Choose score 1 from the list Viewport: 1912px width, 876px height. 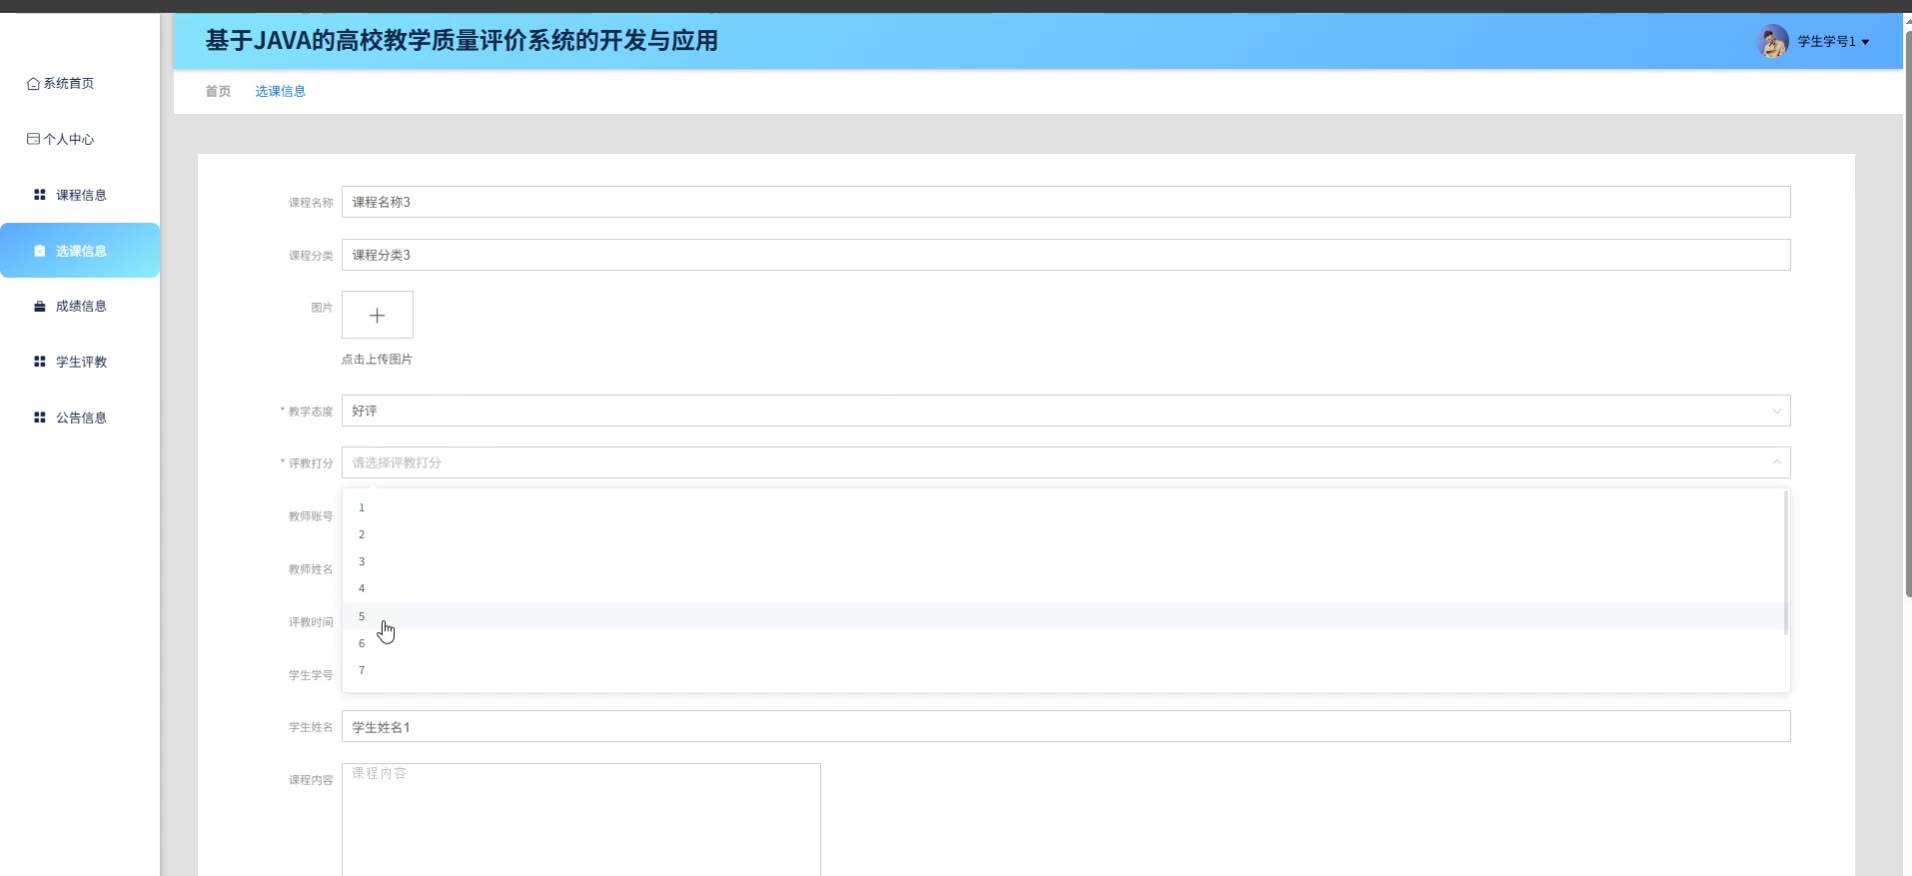[1063, 508]
